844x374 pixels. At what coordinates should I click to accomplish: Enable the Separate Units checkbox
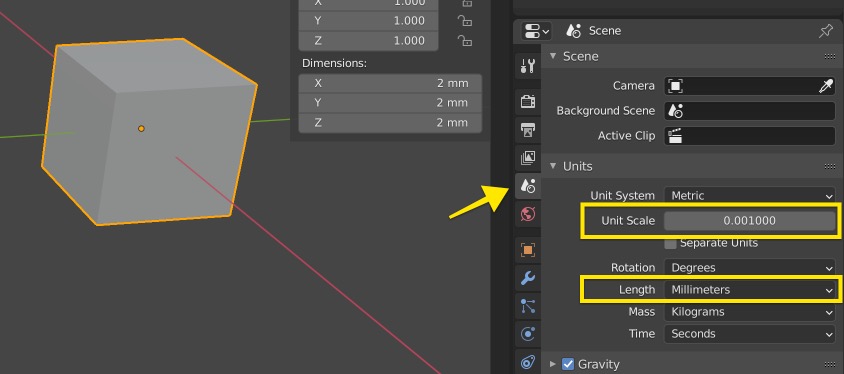pos(671,243)
